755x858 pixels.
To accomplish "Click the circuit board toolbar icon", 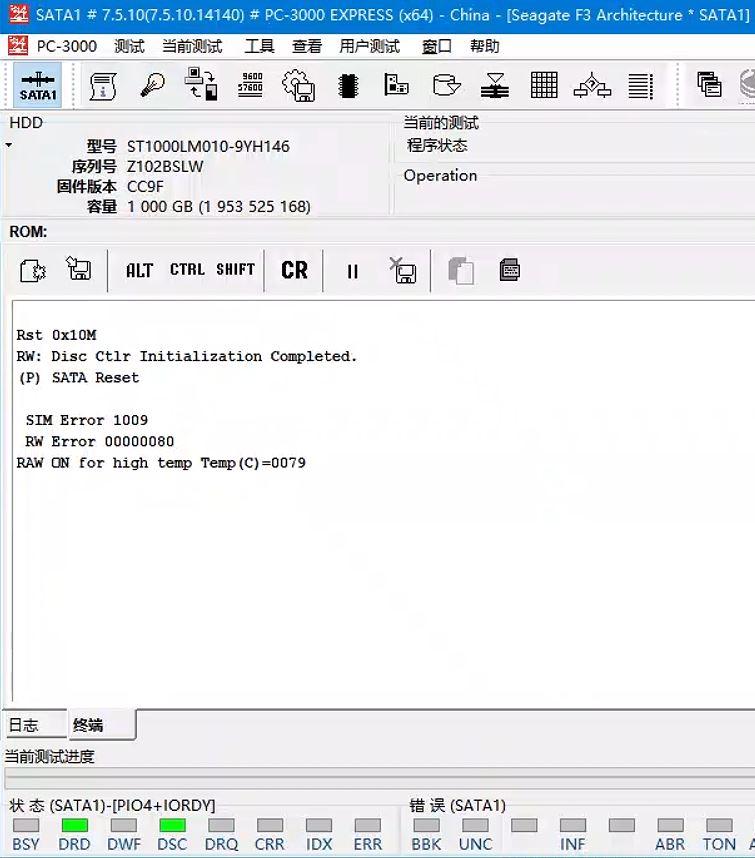I will pos(396,84).
